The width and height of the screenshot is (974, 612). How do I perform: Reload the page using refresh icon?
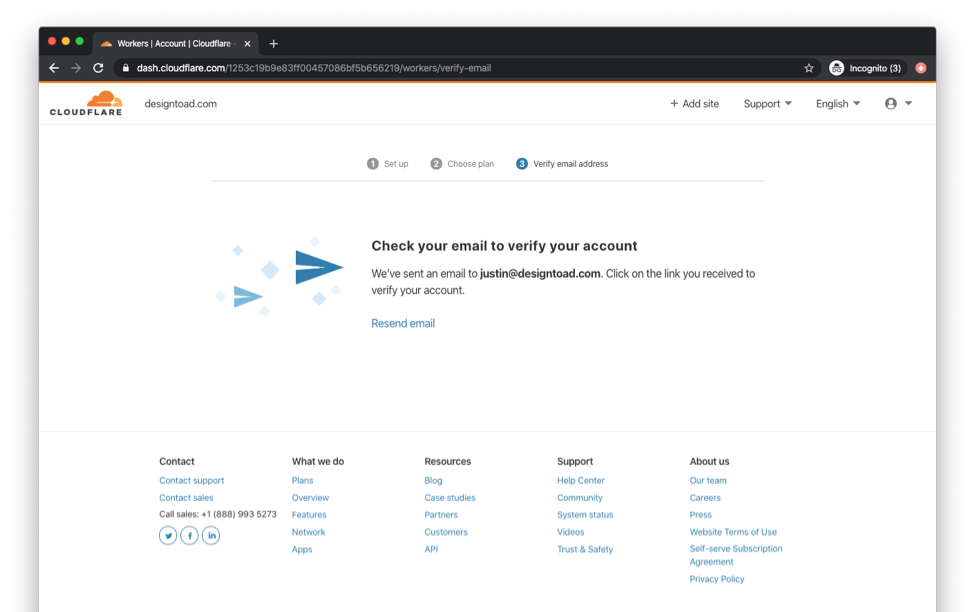click(98, 68)
